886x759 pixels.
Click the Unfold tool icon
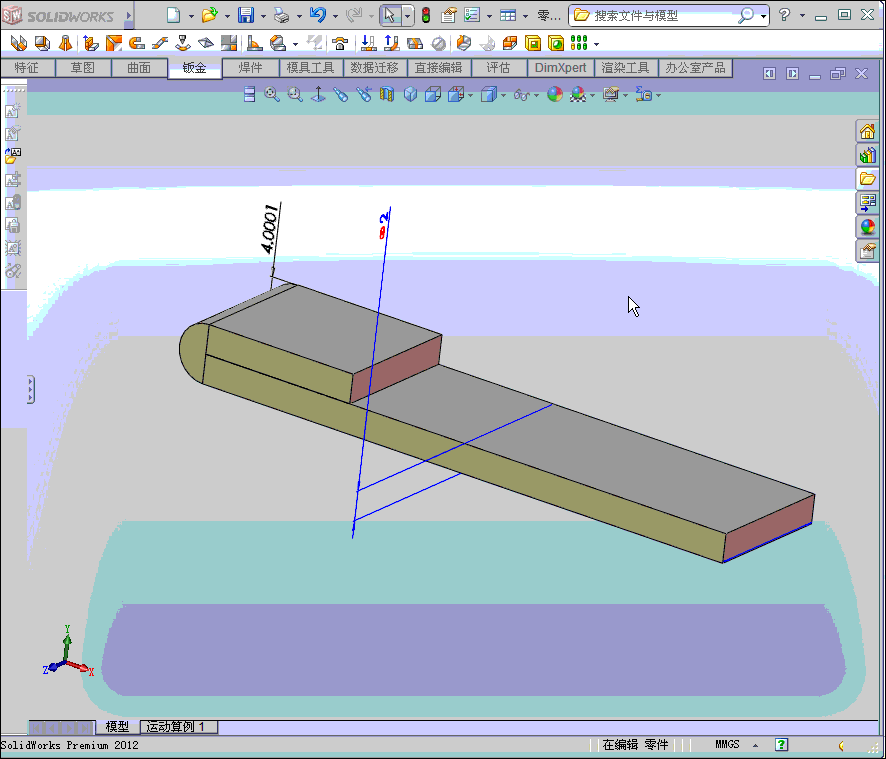tap(368, 43)
